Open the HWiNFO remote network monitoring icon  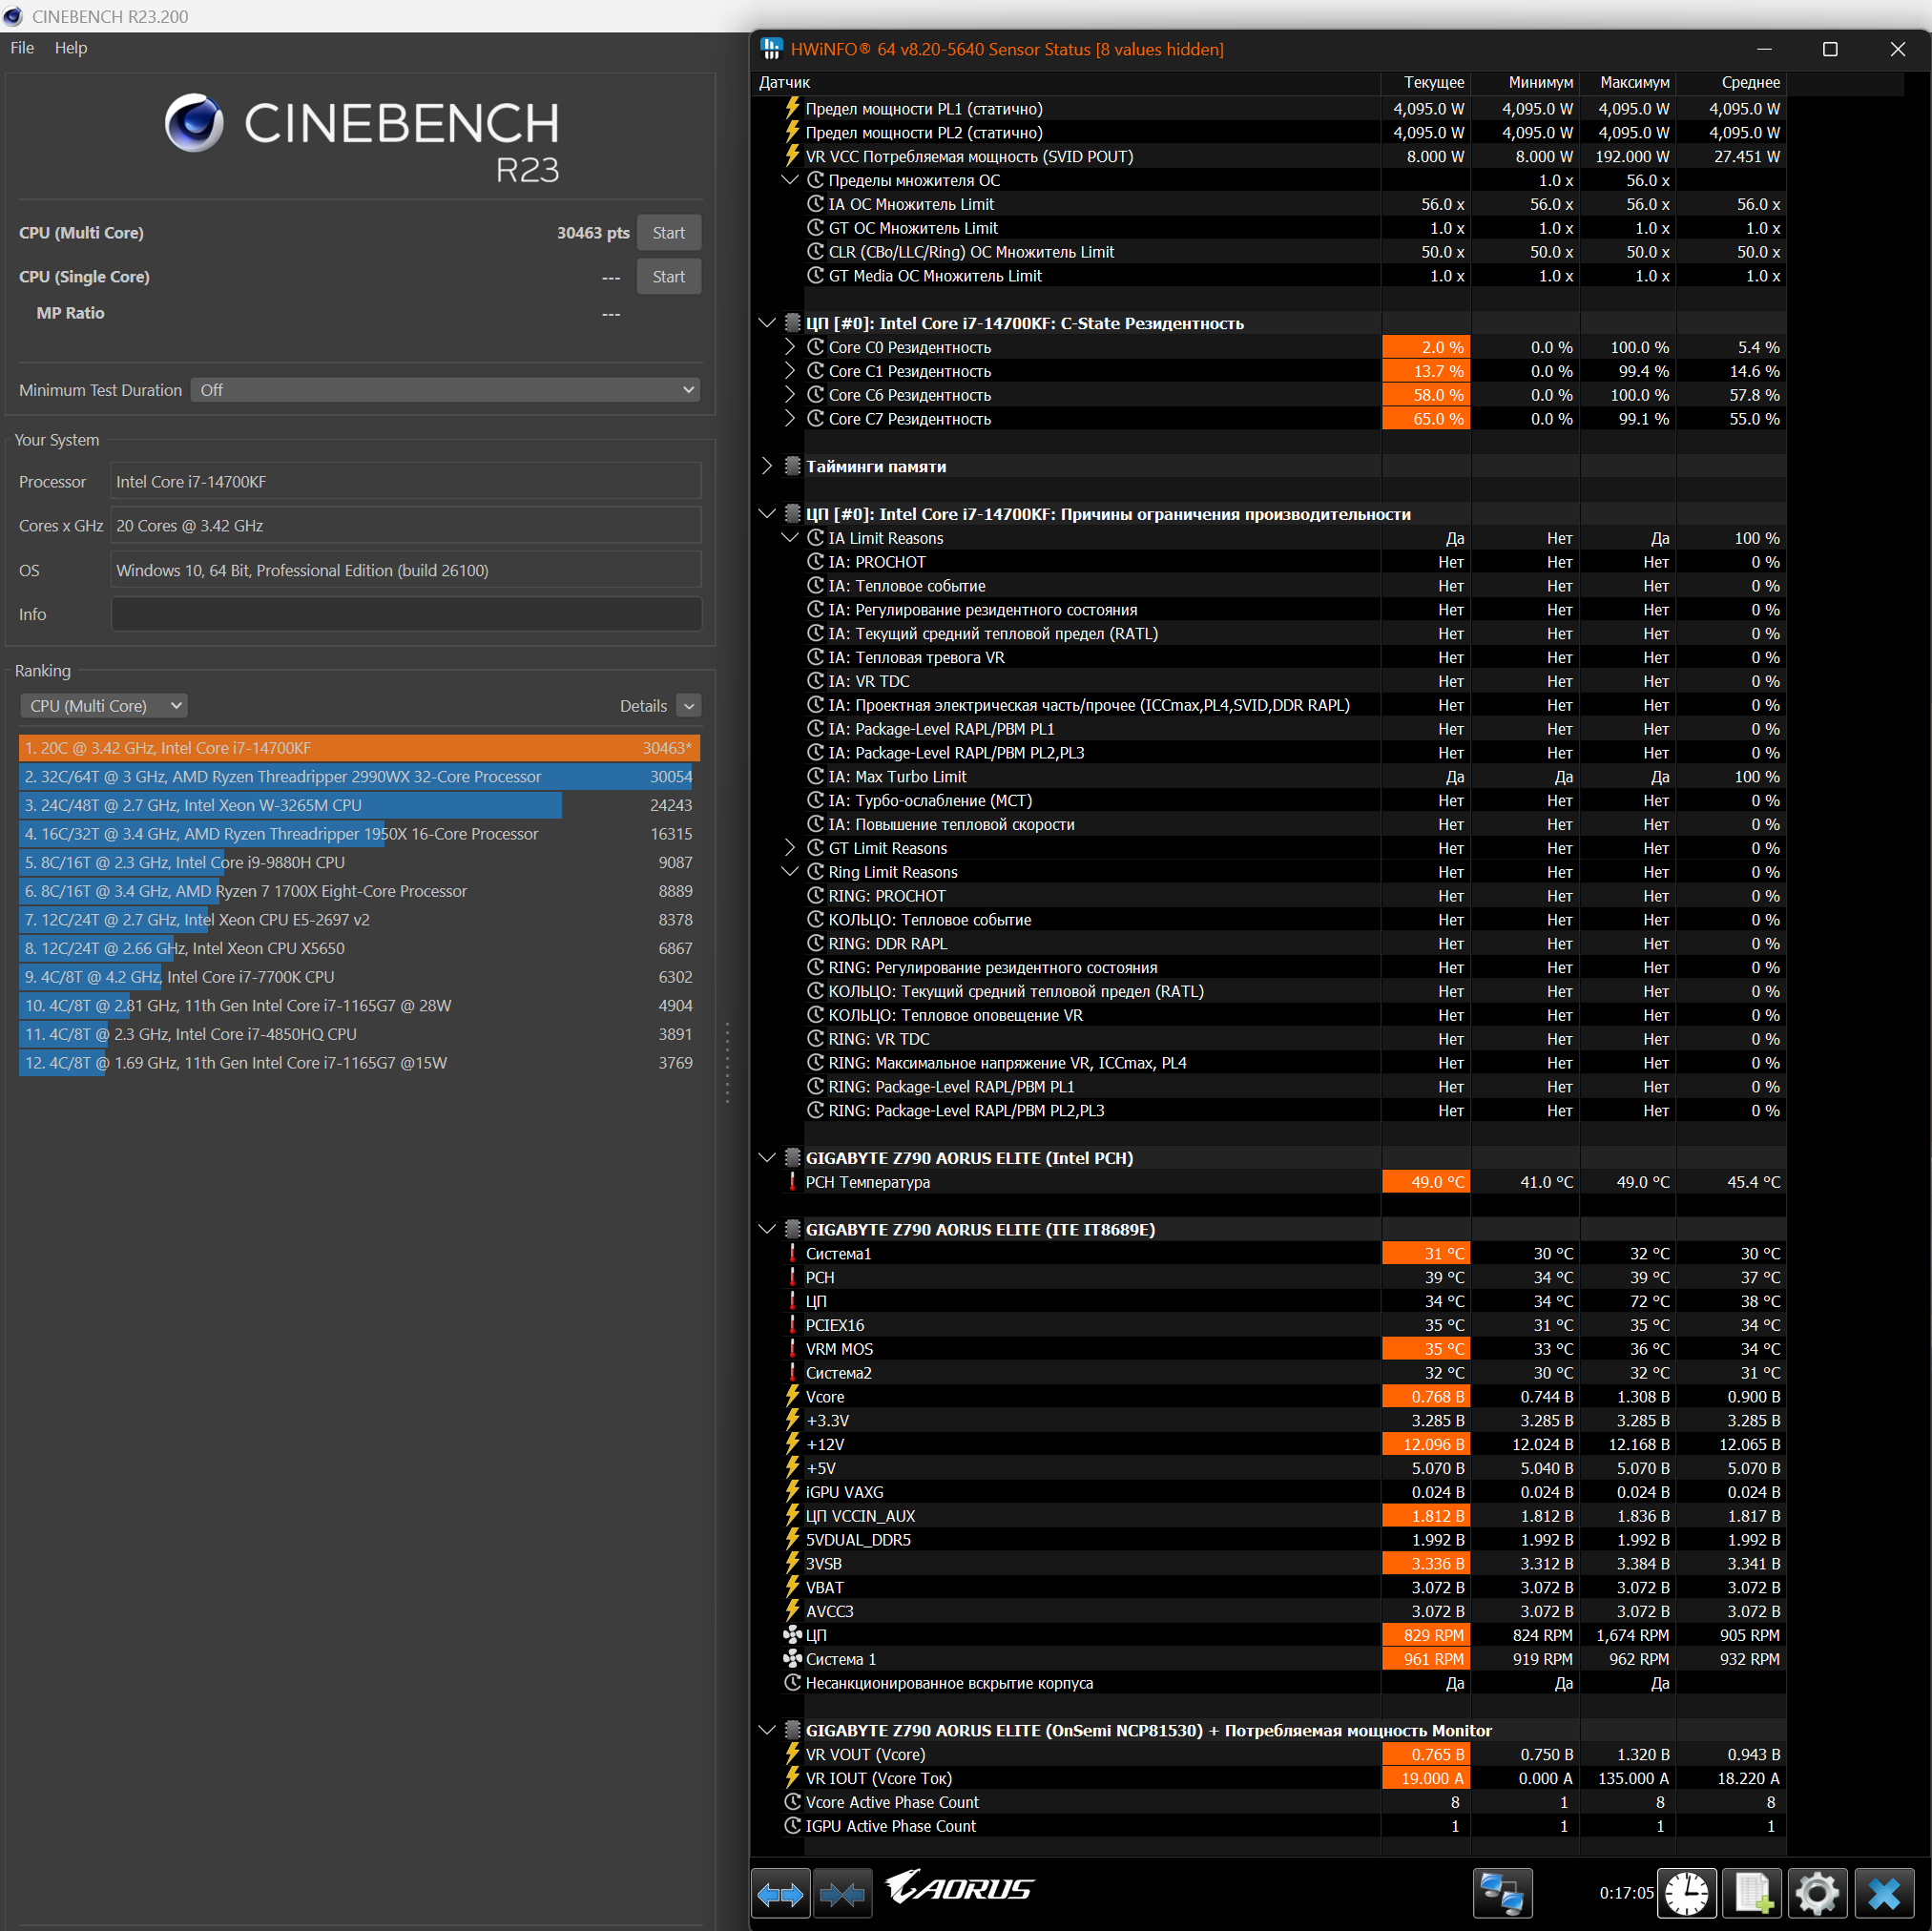pyautogui.click(x=1502, y=1893)
